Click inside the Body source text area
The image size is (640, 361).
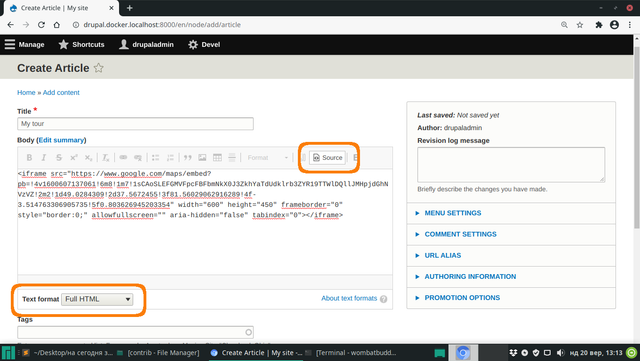(205, 221)
